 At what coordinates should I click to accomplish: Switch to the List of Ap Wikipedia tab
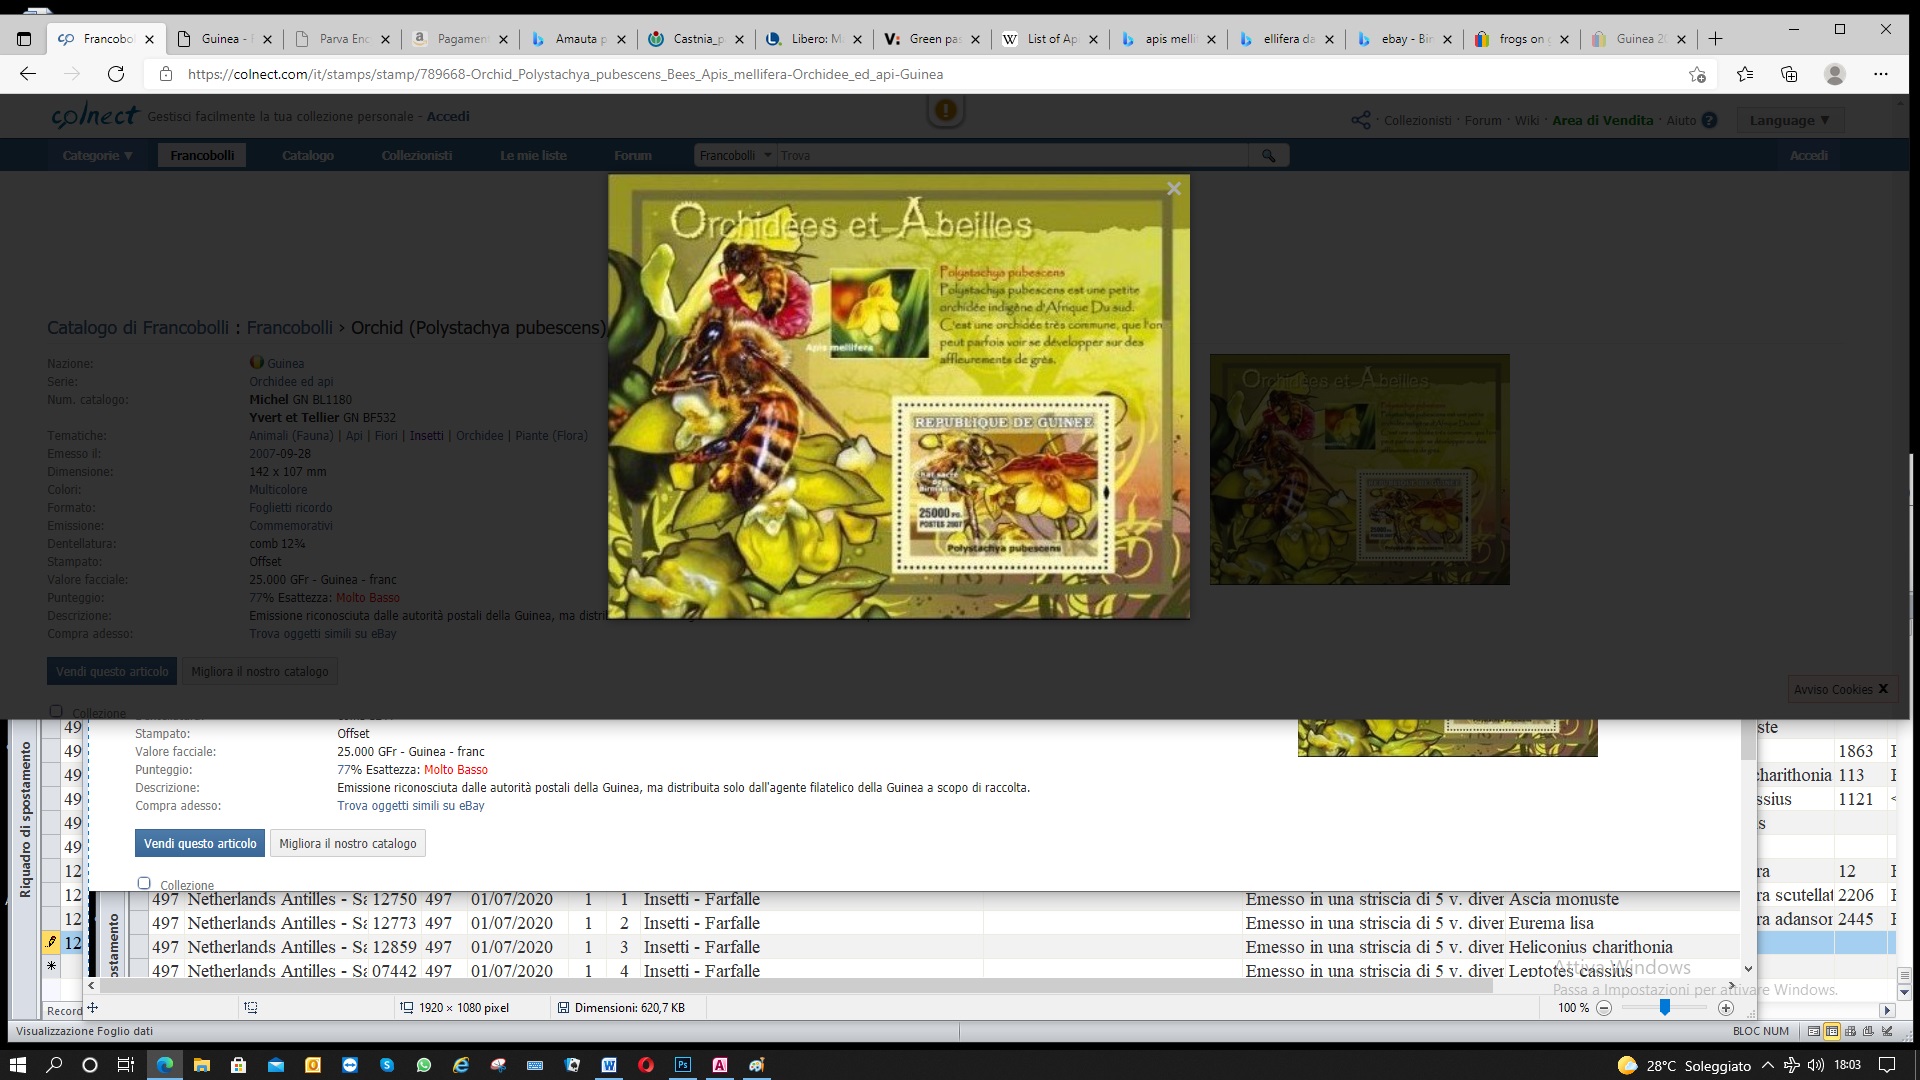[1052, 39]
